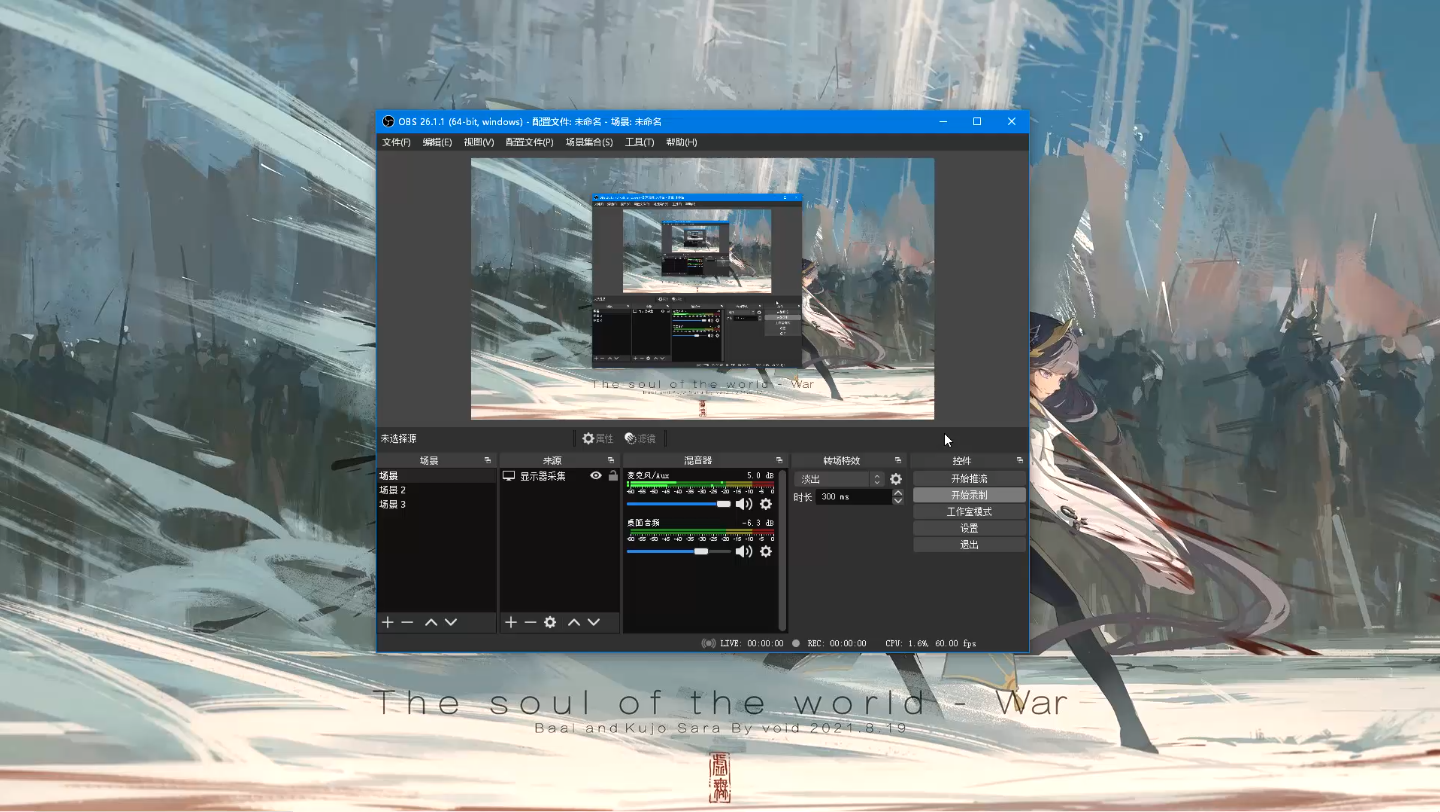Screen dimensions: 1440x812
Task: Add a new source with plus icon
Action: (511, 622)
